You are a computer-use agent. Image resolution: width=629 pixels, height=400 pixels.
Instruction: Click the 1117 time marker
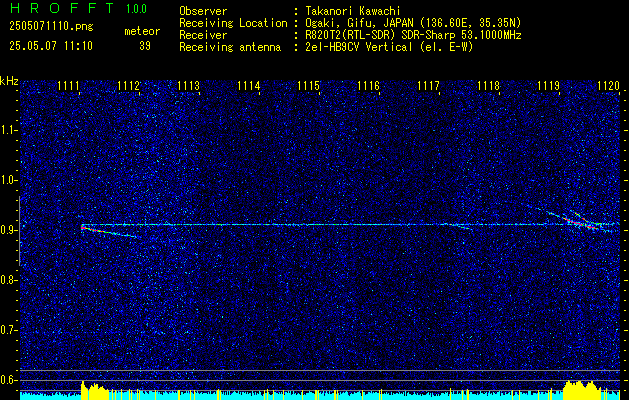pyautogui.click(x=428, y=86)
